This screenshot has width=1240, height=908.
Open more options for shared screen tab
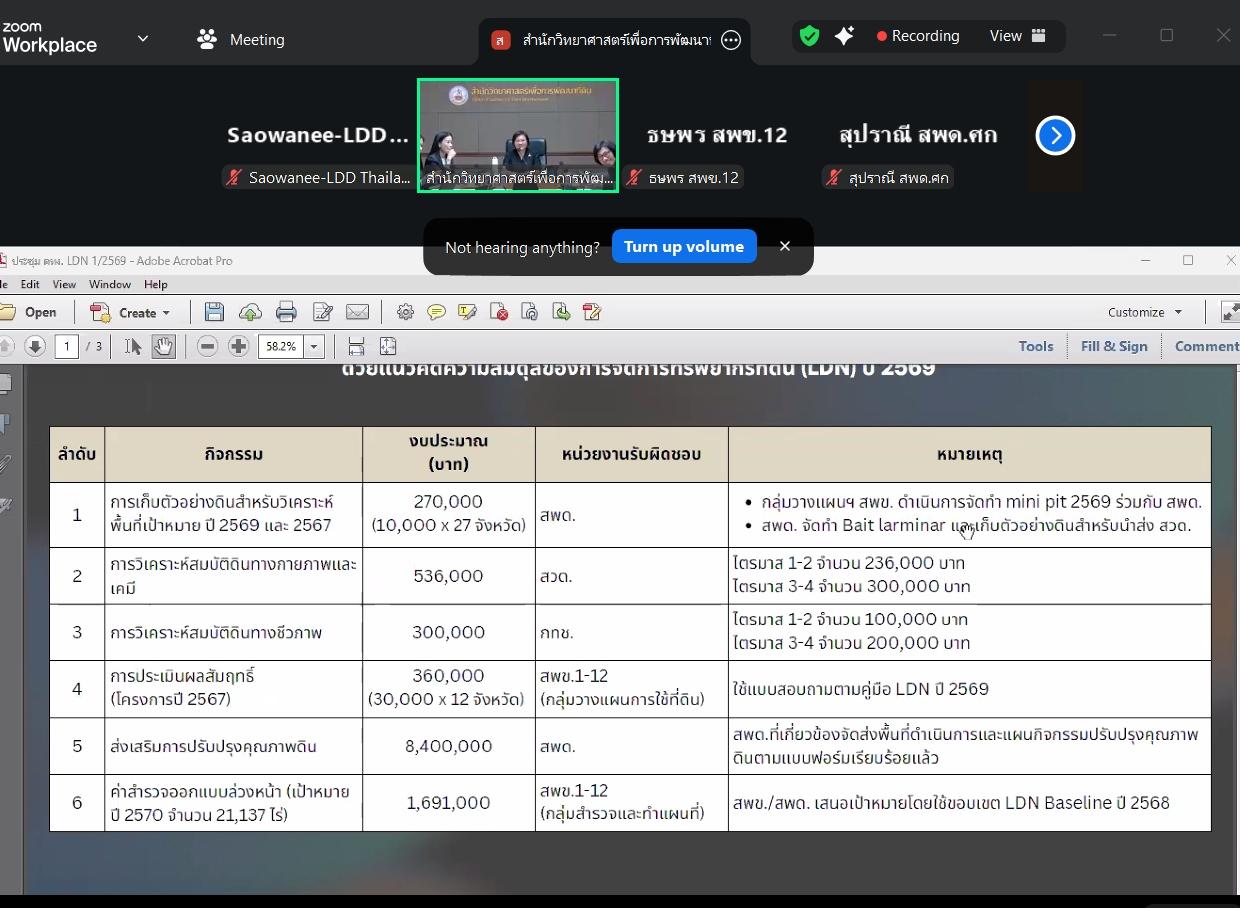(731, 40)
